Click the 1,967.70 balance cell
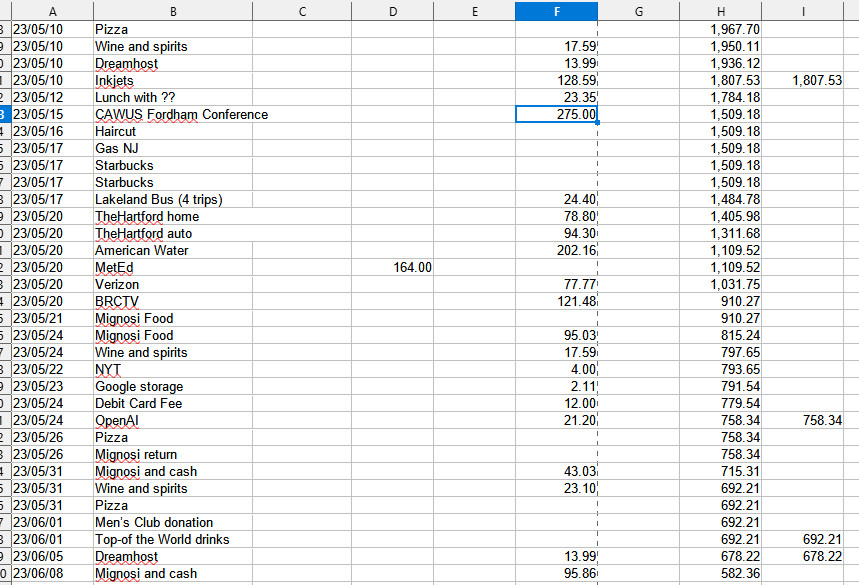Image resolution: width=859 pixels, height=585 pixels. (x=721, y=29)
